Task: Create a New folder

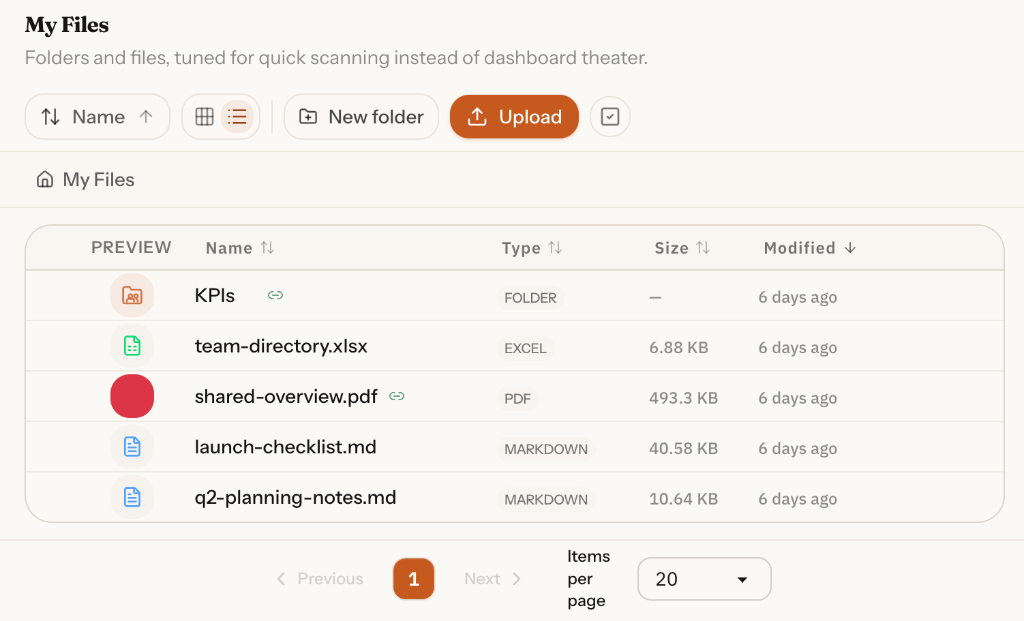Action: pyautogui.click(x=361, y=117)
